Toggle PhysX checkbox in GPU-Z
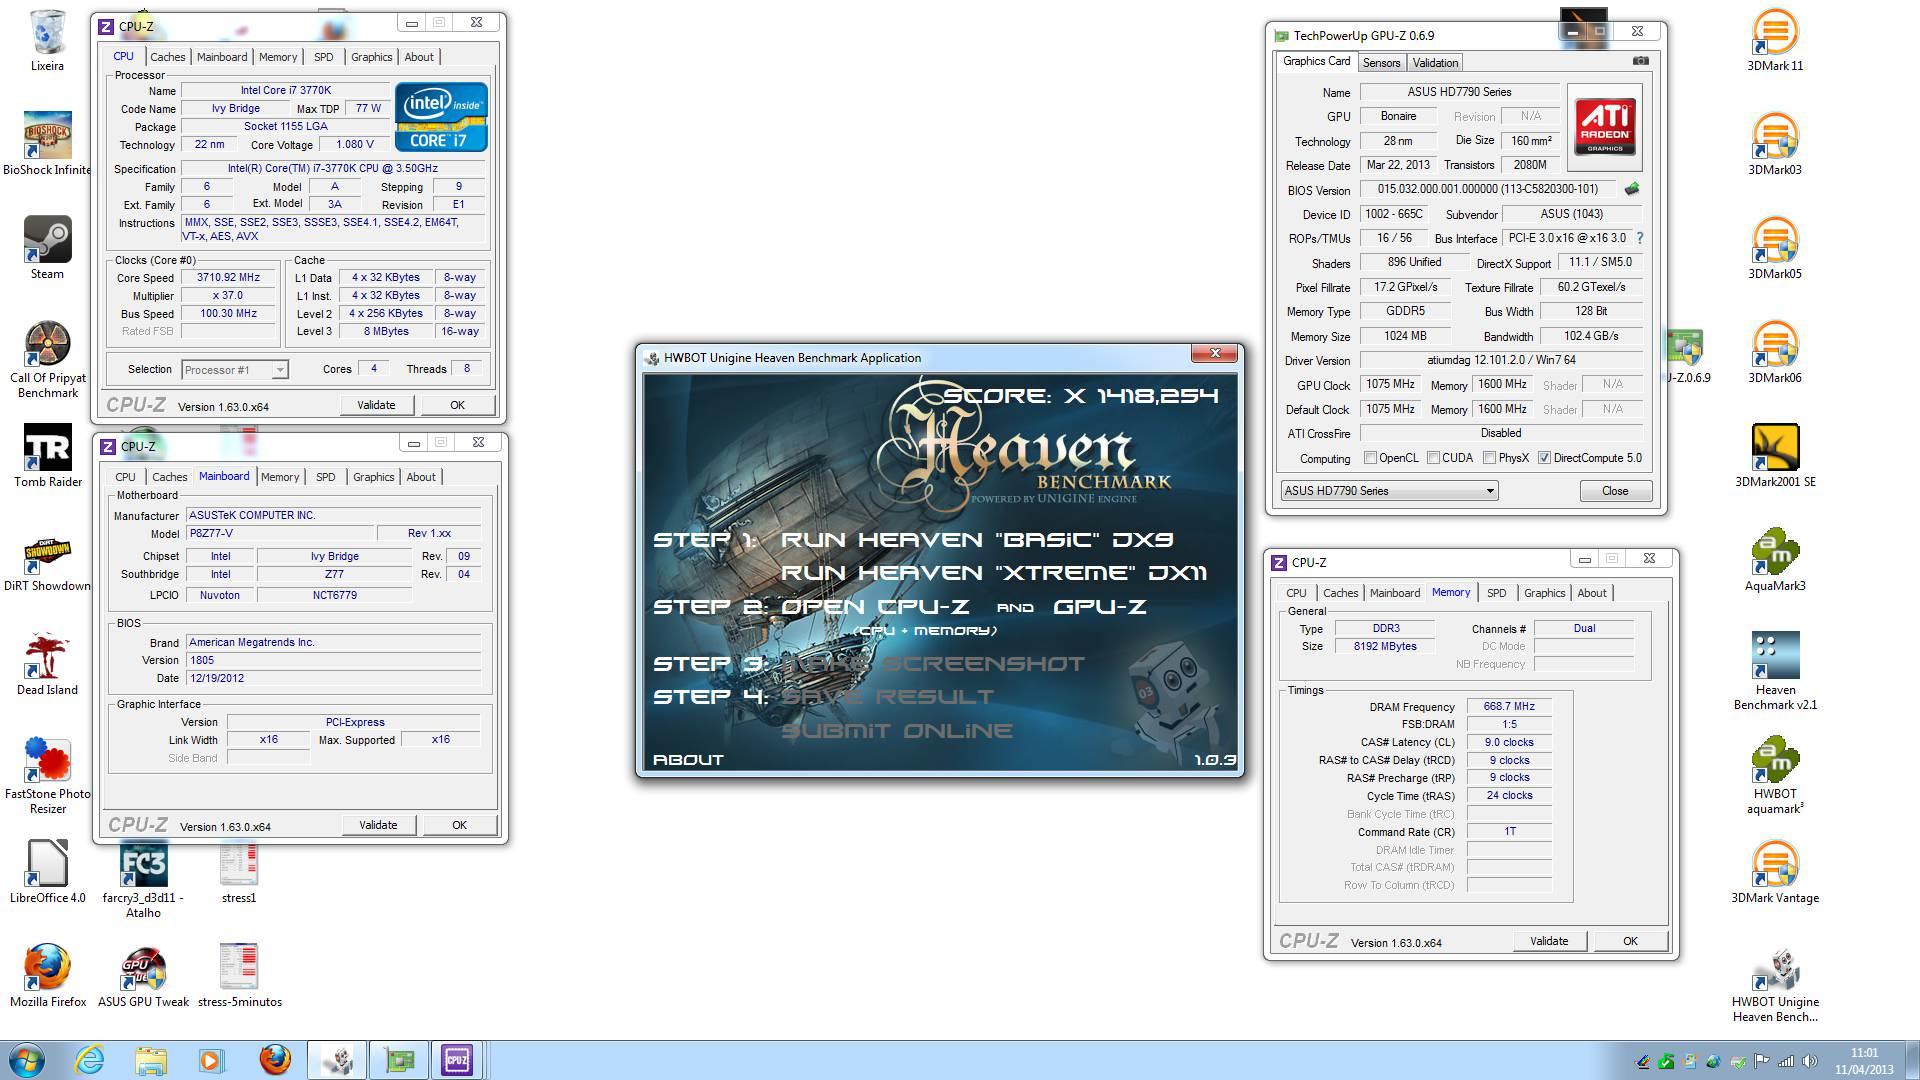This screenshot has height=1080, width=1920. click(1489, 458)
